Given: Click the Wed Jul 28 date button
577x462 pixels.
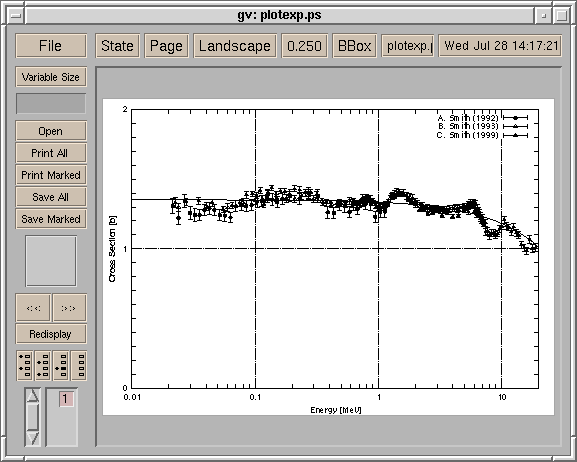Looking at the screenshot, I should [500, 46].
